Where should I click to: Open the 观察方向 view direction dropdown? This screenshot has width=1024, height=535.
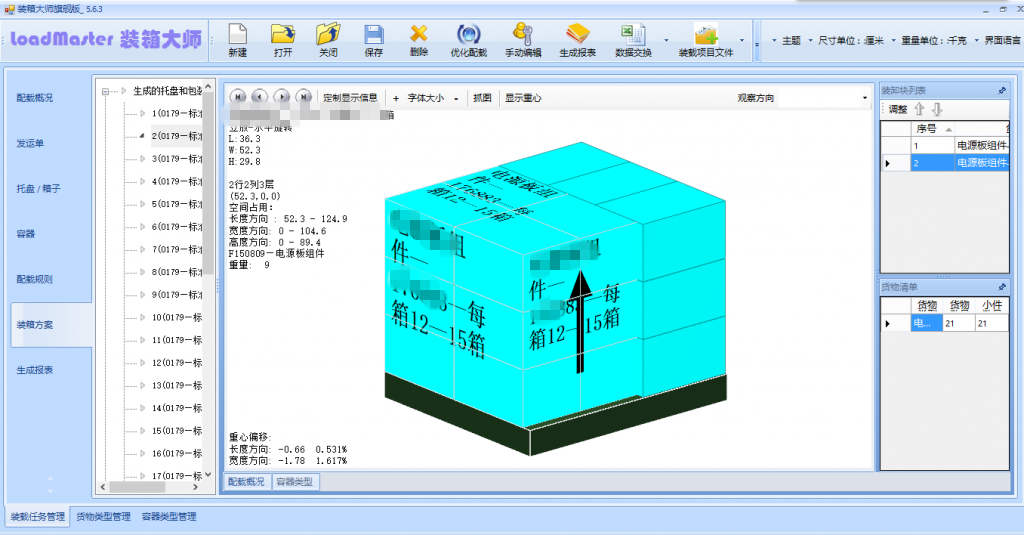coord(864,98)
